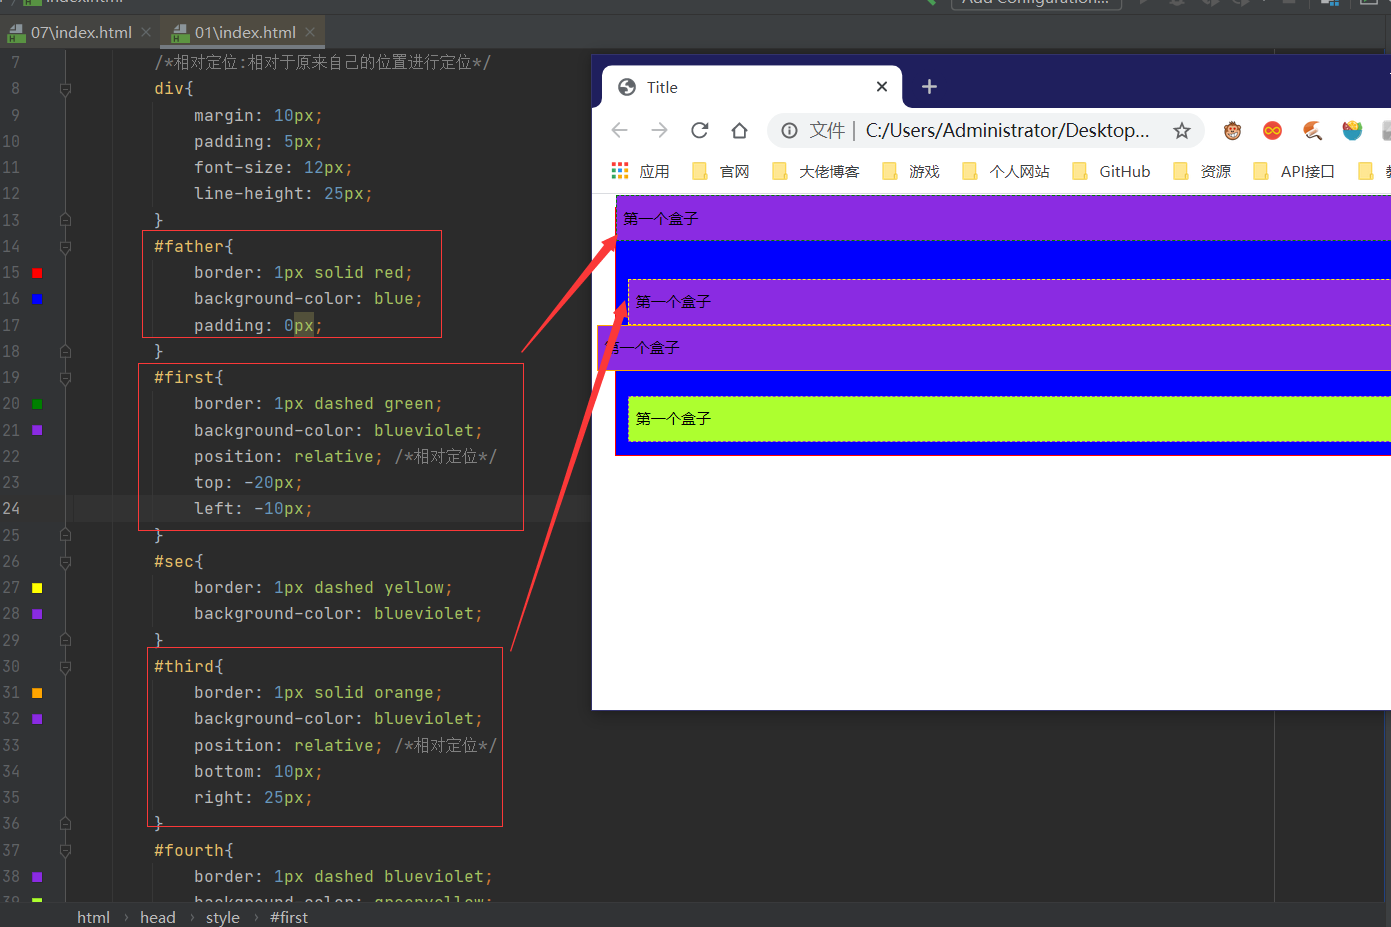
Task: Open the 资源 bookmark folder label
Action: click(1216, 171)
